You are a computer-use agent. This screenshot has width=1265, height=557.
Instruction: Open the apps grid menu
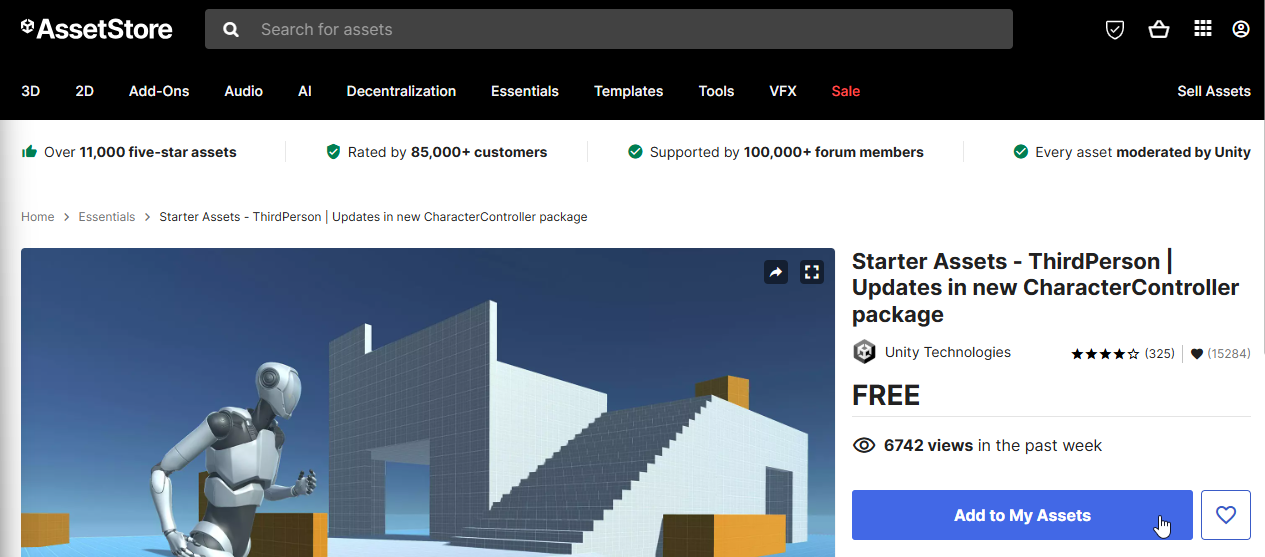point(1203,29)
